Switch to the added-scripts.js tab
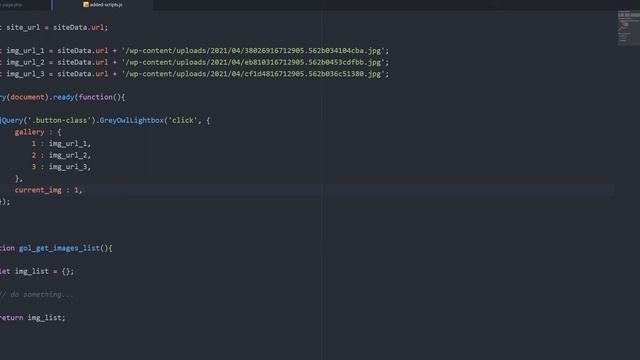 click(x=103, y=5)
